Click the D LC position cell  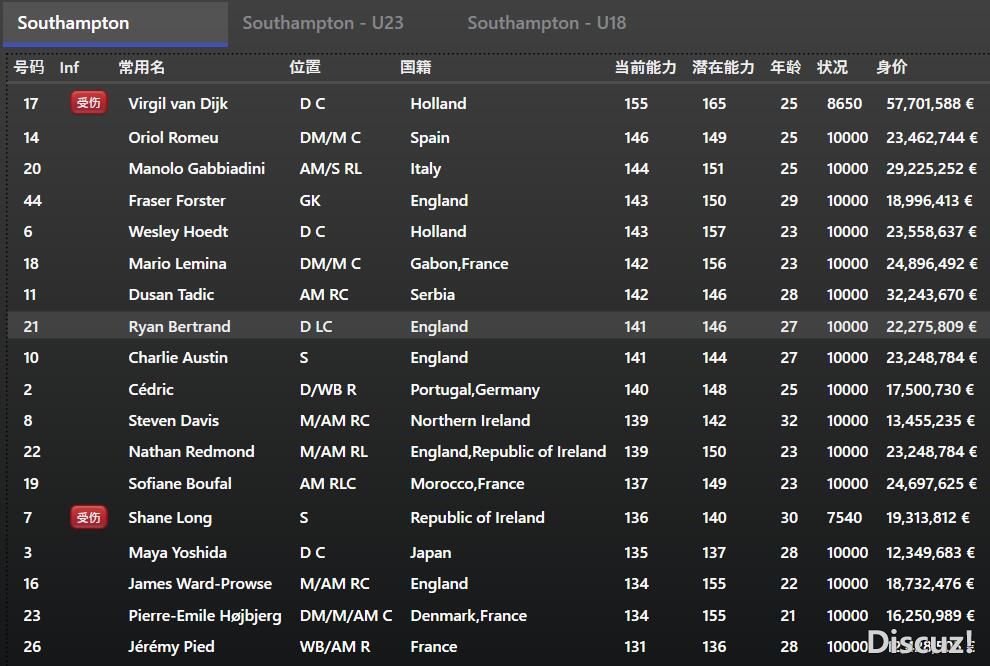[316, 326]
